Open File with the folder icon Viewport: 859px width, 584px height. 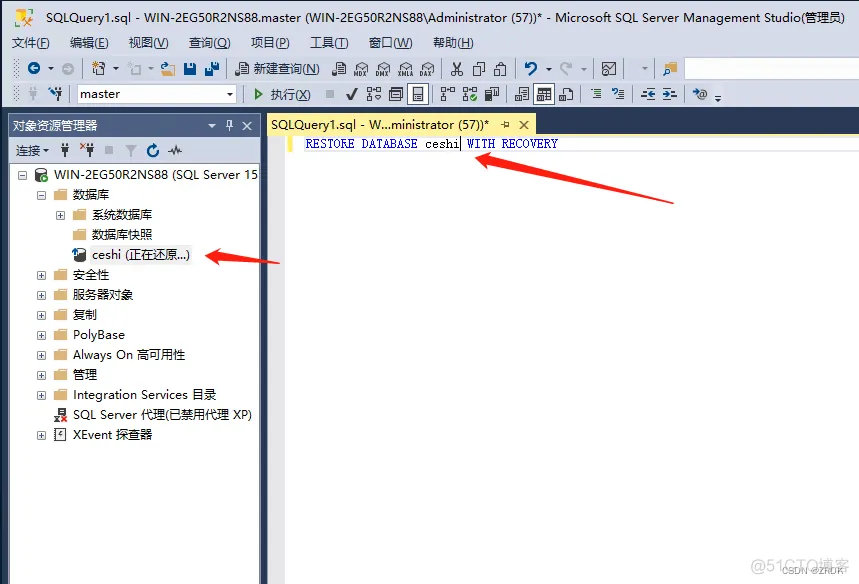[x=168, y=68]
